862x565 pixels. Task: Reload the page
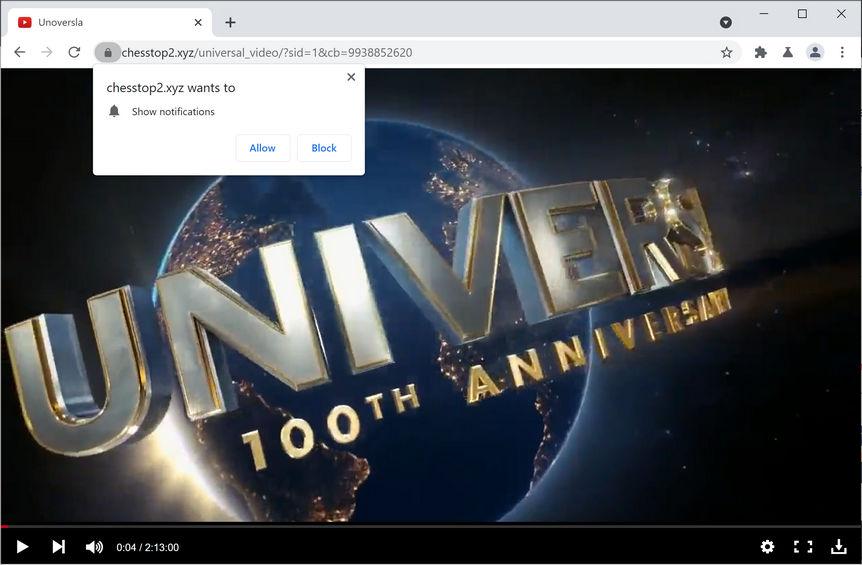[74, 52]
